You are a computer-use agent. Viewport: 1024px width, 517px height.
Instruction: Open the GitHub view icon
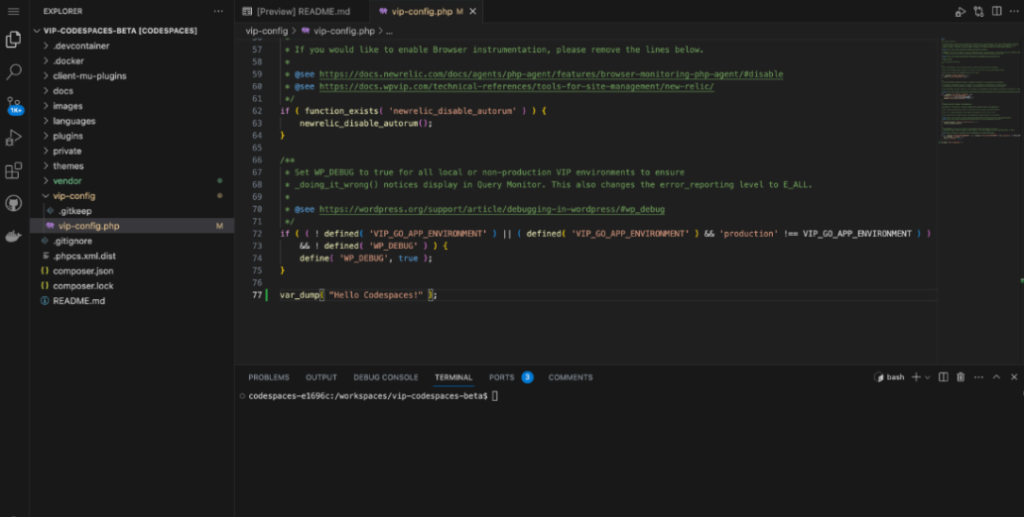[13, 203]
